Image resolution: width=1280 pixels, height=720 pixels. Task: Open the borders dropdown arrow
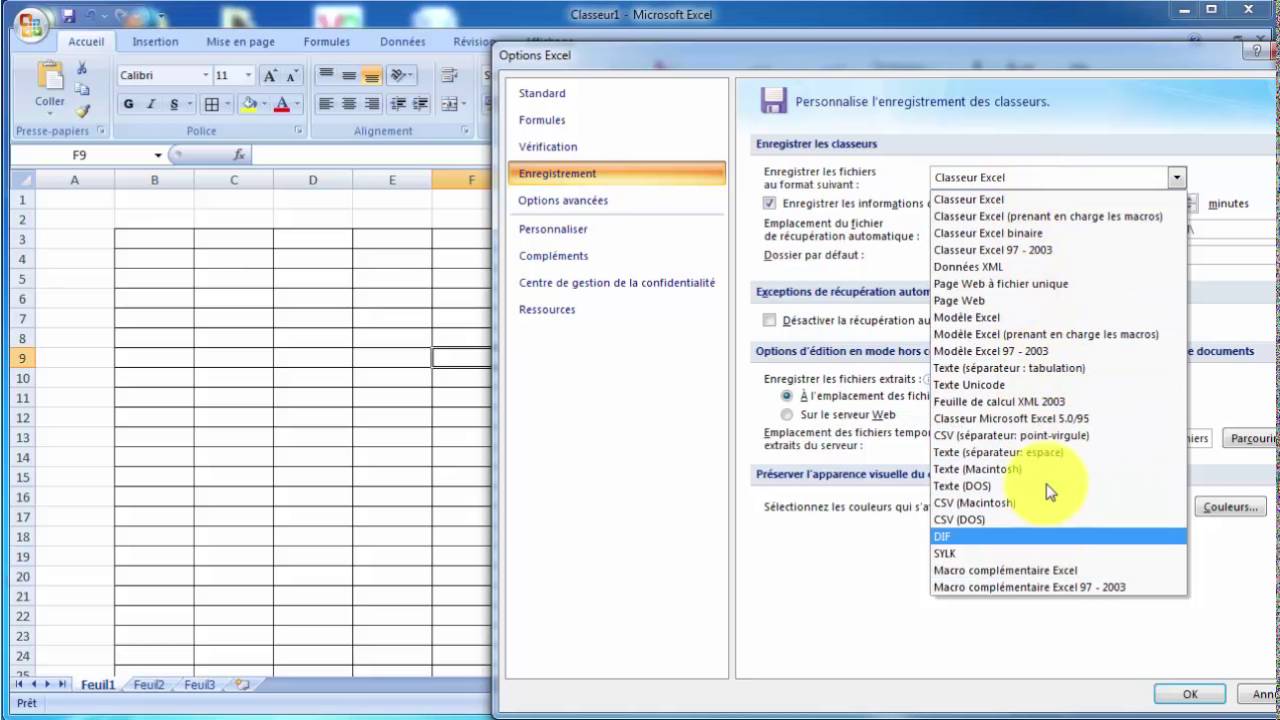point(229,104)
